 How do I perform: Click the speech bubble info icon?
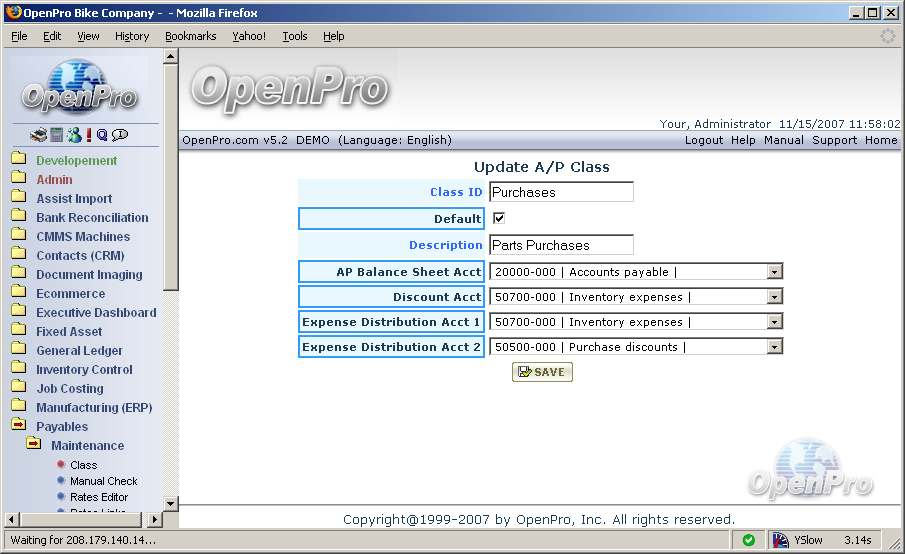coord(120,135)
